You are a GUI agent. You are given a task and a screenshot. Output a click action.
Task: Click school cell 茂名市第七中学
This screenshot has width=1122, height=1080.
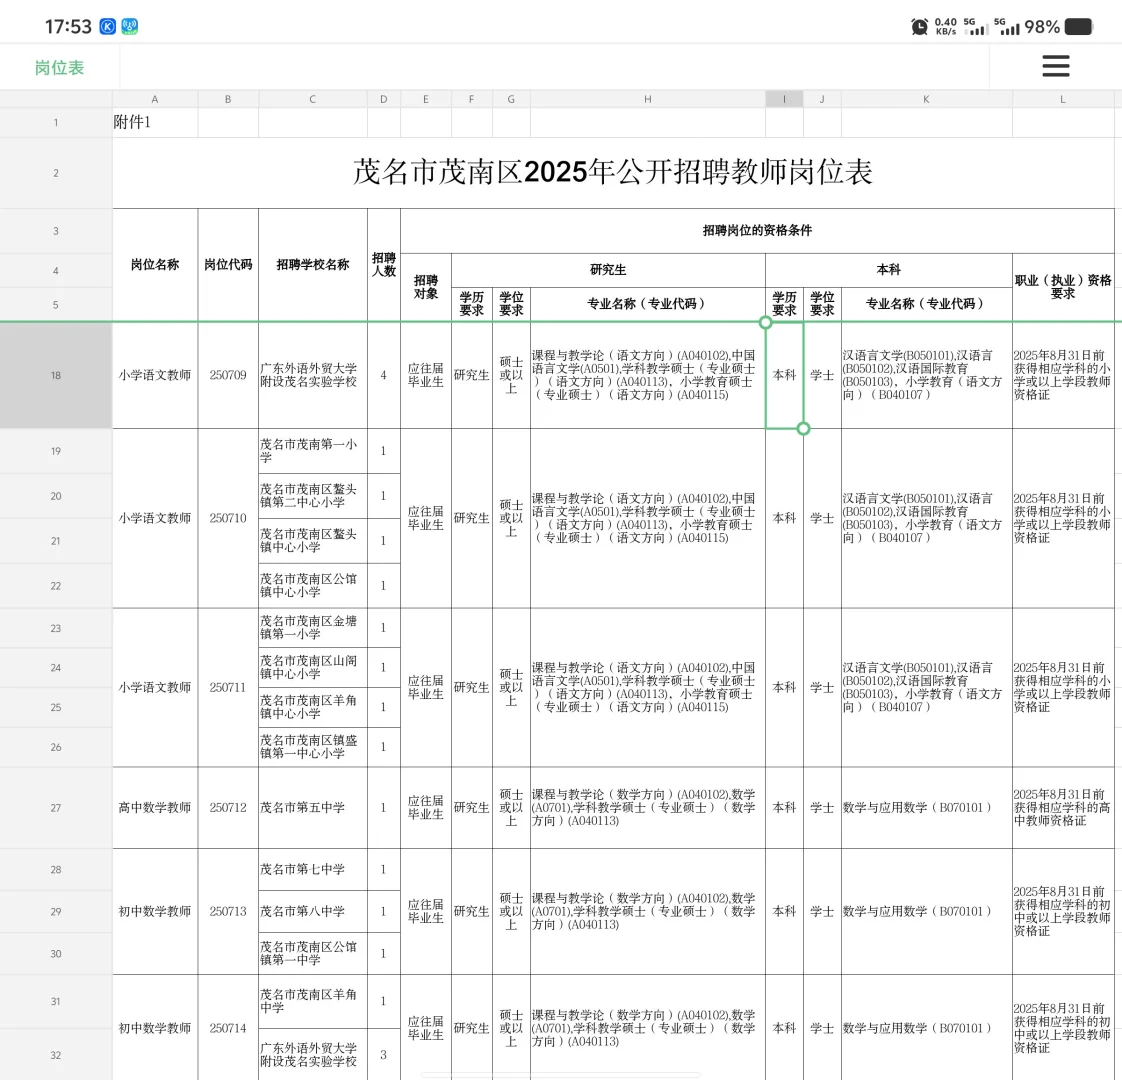coord(313,870)
